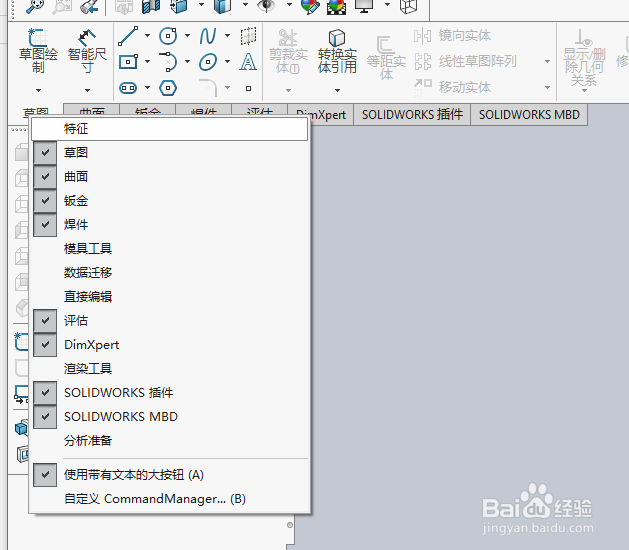Click the Apply Scene icon
The height and width of the screenshot is (550, 629).
pos(336,6)
